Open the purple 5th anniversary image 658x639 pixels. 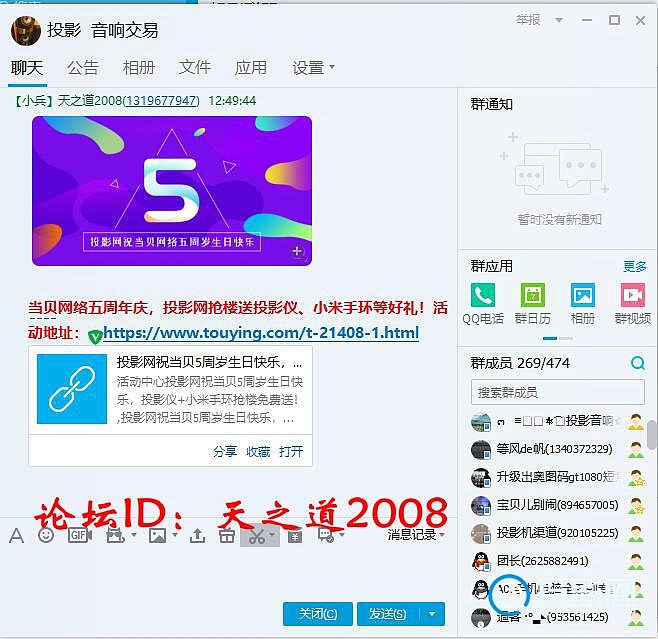pos(172,191)
